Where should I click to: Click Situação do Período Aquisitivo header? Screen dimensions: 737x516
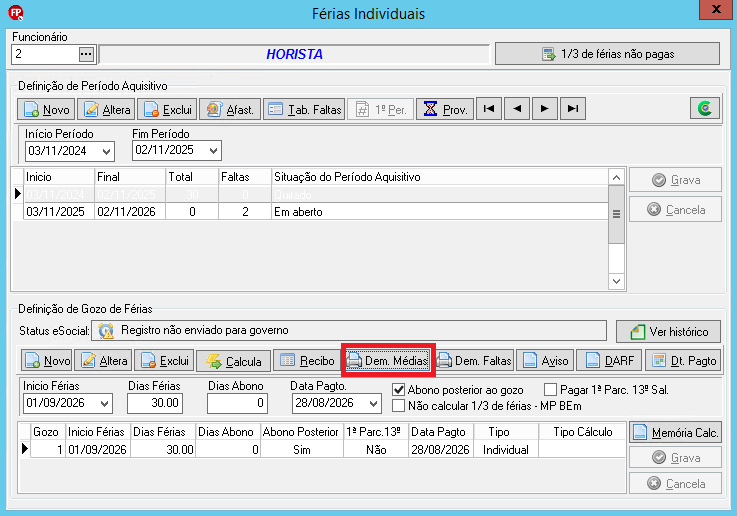pos(439,177)
